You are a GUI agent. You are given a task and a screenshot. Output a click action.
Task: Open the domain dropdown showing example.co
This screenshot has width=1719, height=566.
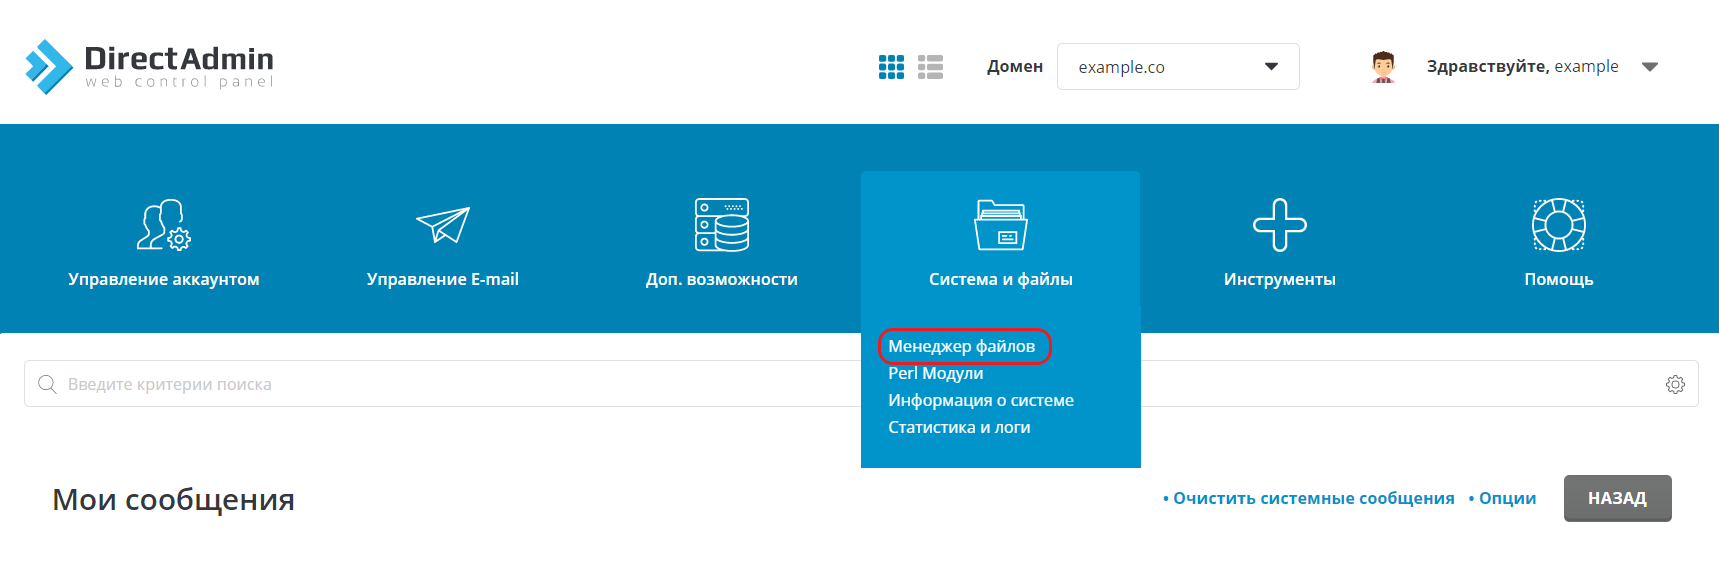click(x=1177, y=67)
